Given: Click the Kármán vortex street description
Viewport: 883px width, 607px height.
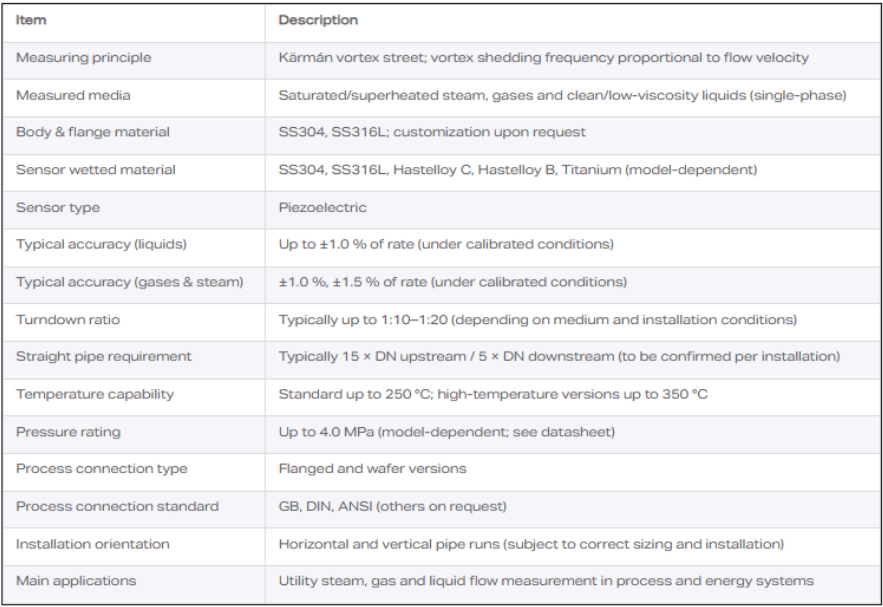Looking at the screenshot, I should pos(543,58).
